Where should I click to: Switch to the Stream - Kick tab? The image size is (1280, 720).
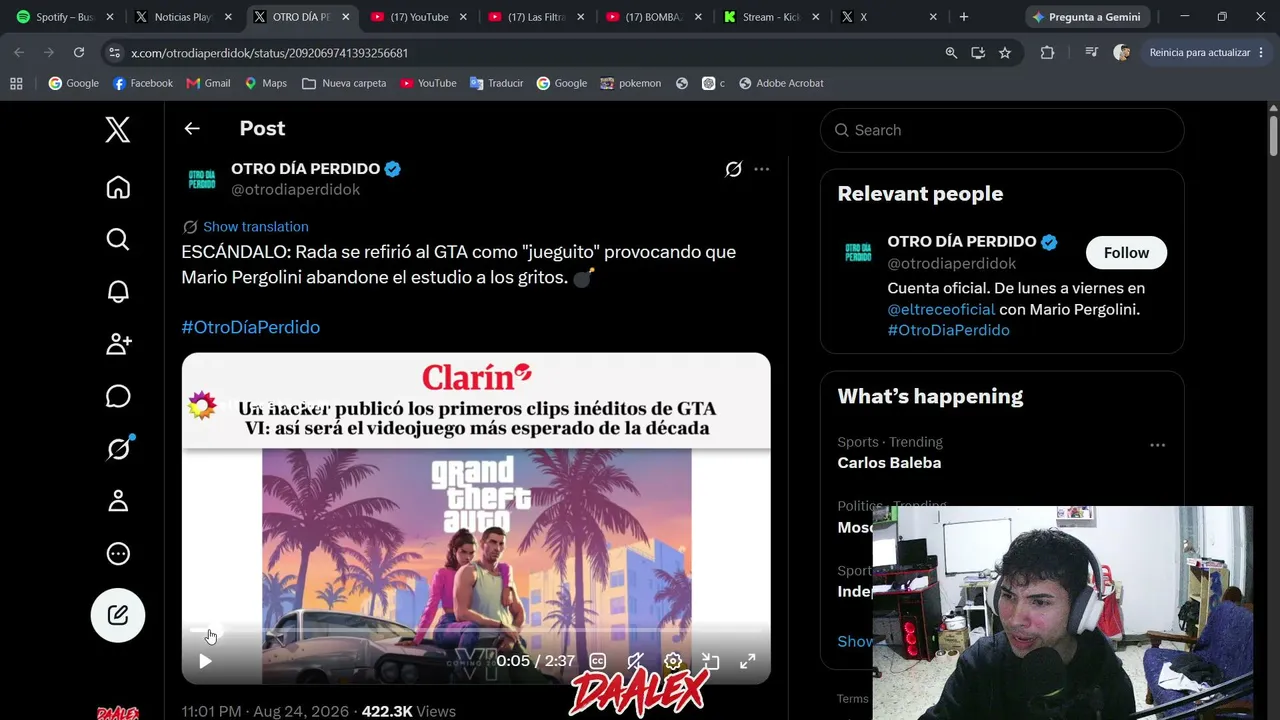[x=771, y=17]
